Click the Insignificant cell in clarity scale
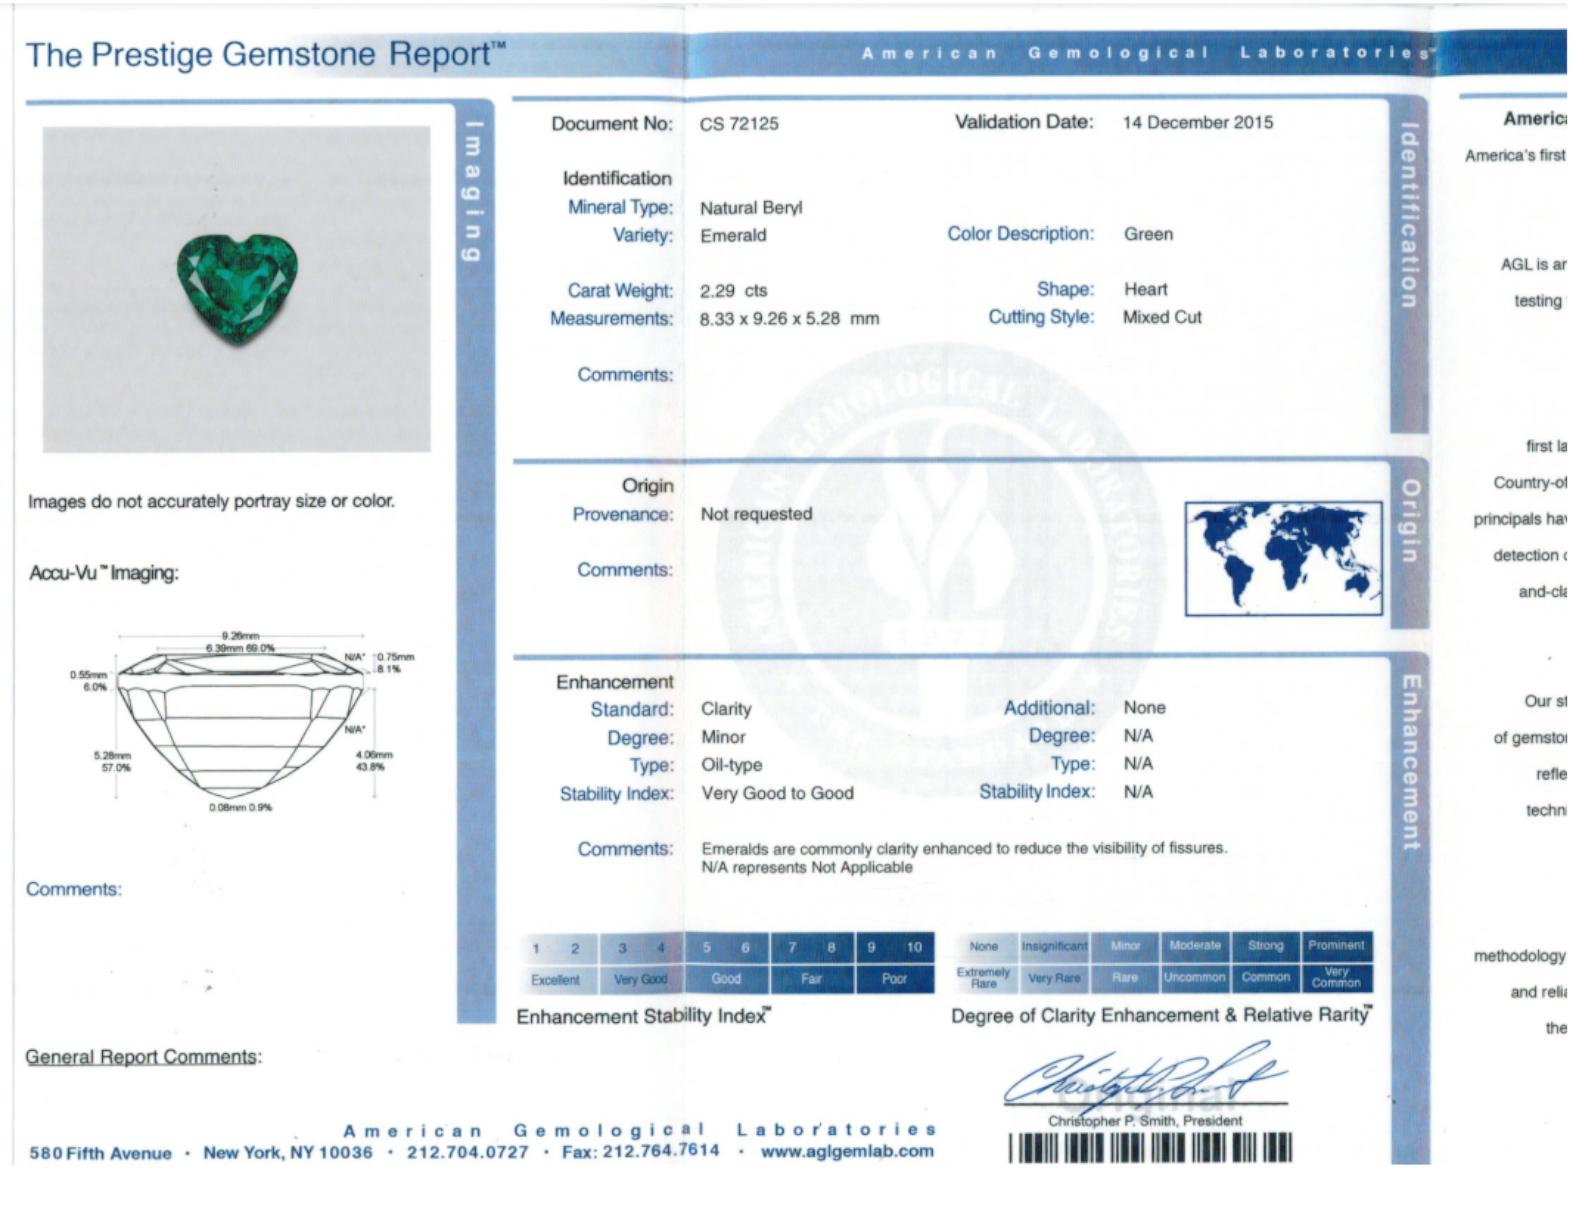The height and width of the screenshot is (1208, 1574). (1054, 946)
